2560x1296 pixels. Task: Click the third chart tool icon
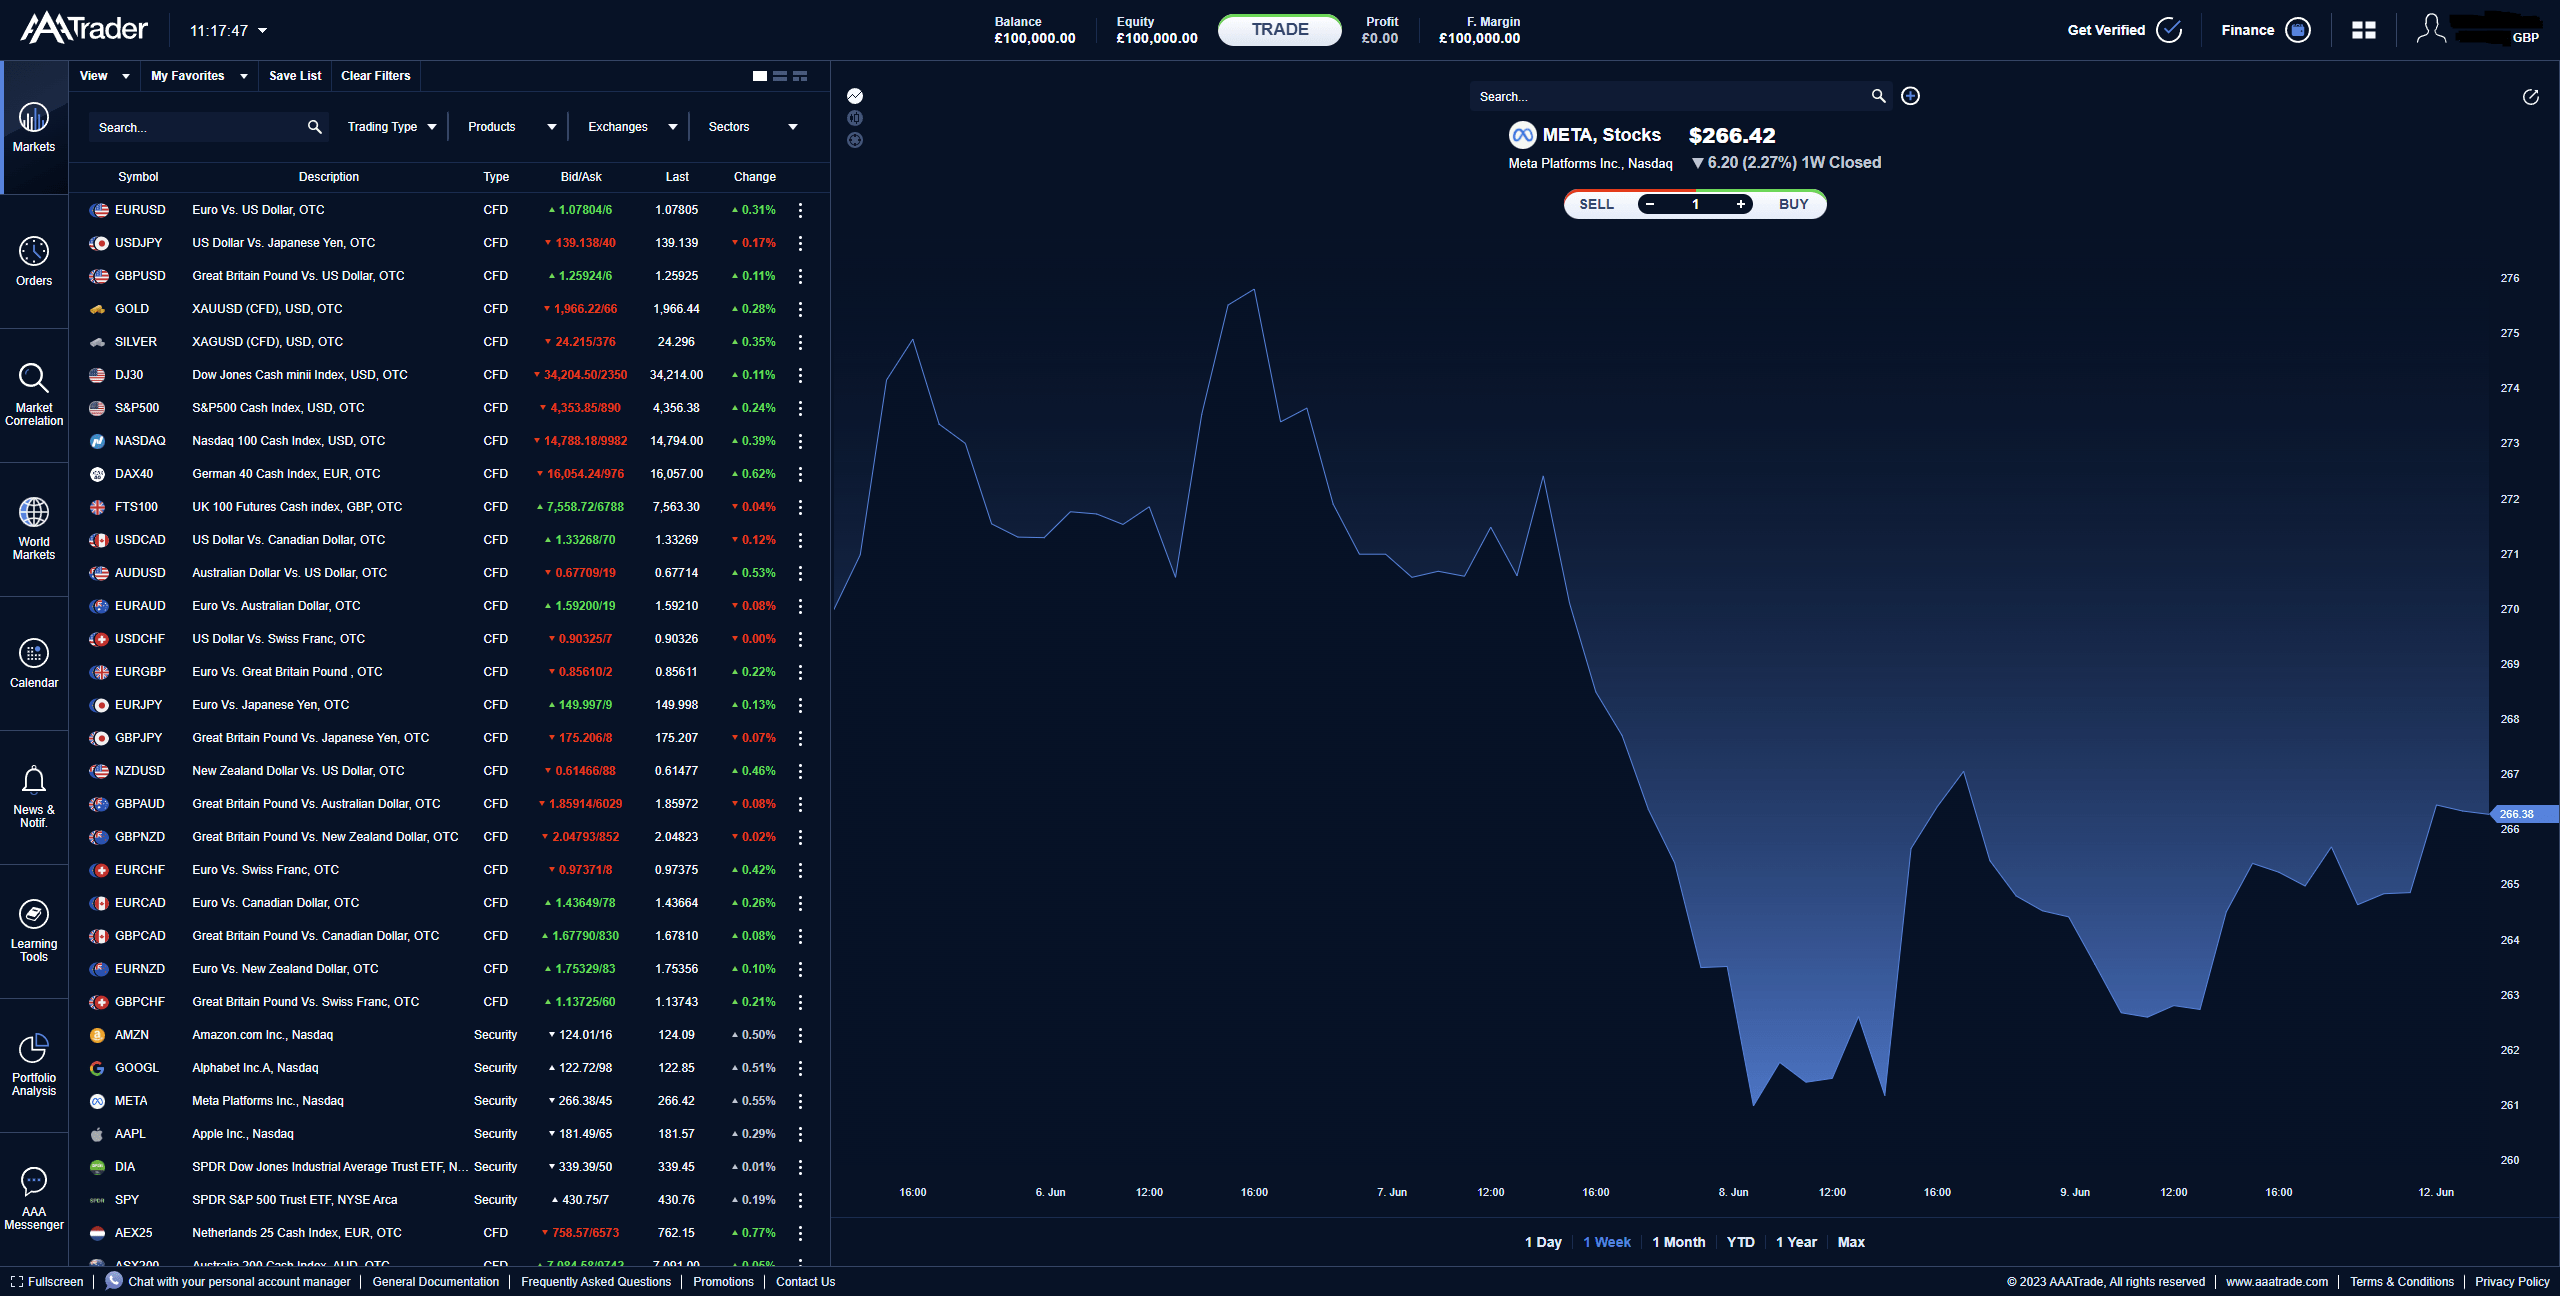pos(855,140)
